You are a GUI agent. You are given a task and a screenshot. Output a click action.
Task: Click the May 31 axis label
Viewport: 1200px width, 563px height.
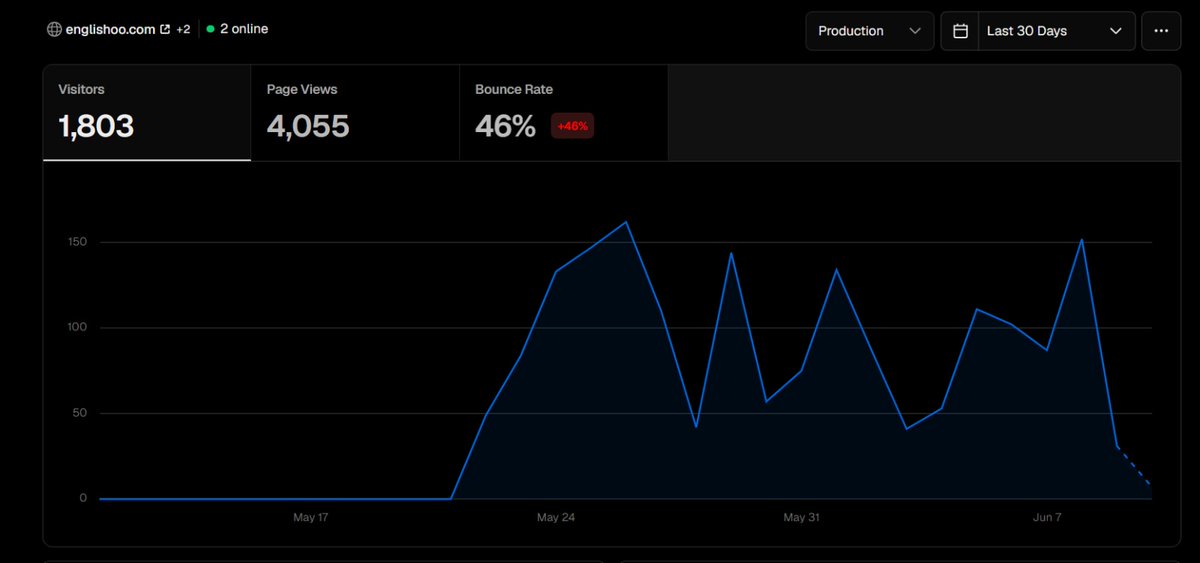click(x=801, y=517)
